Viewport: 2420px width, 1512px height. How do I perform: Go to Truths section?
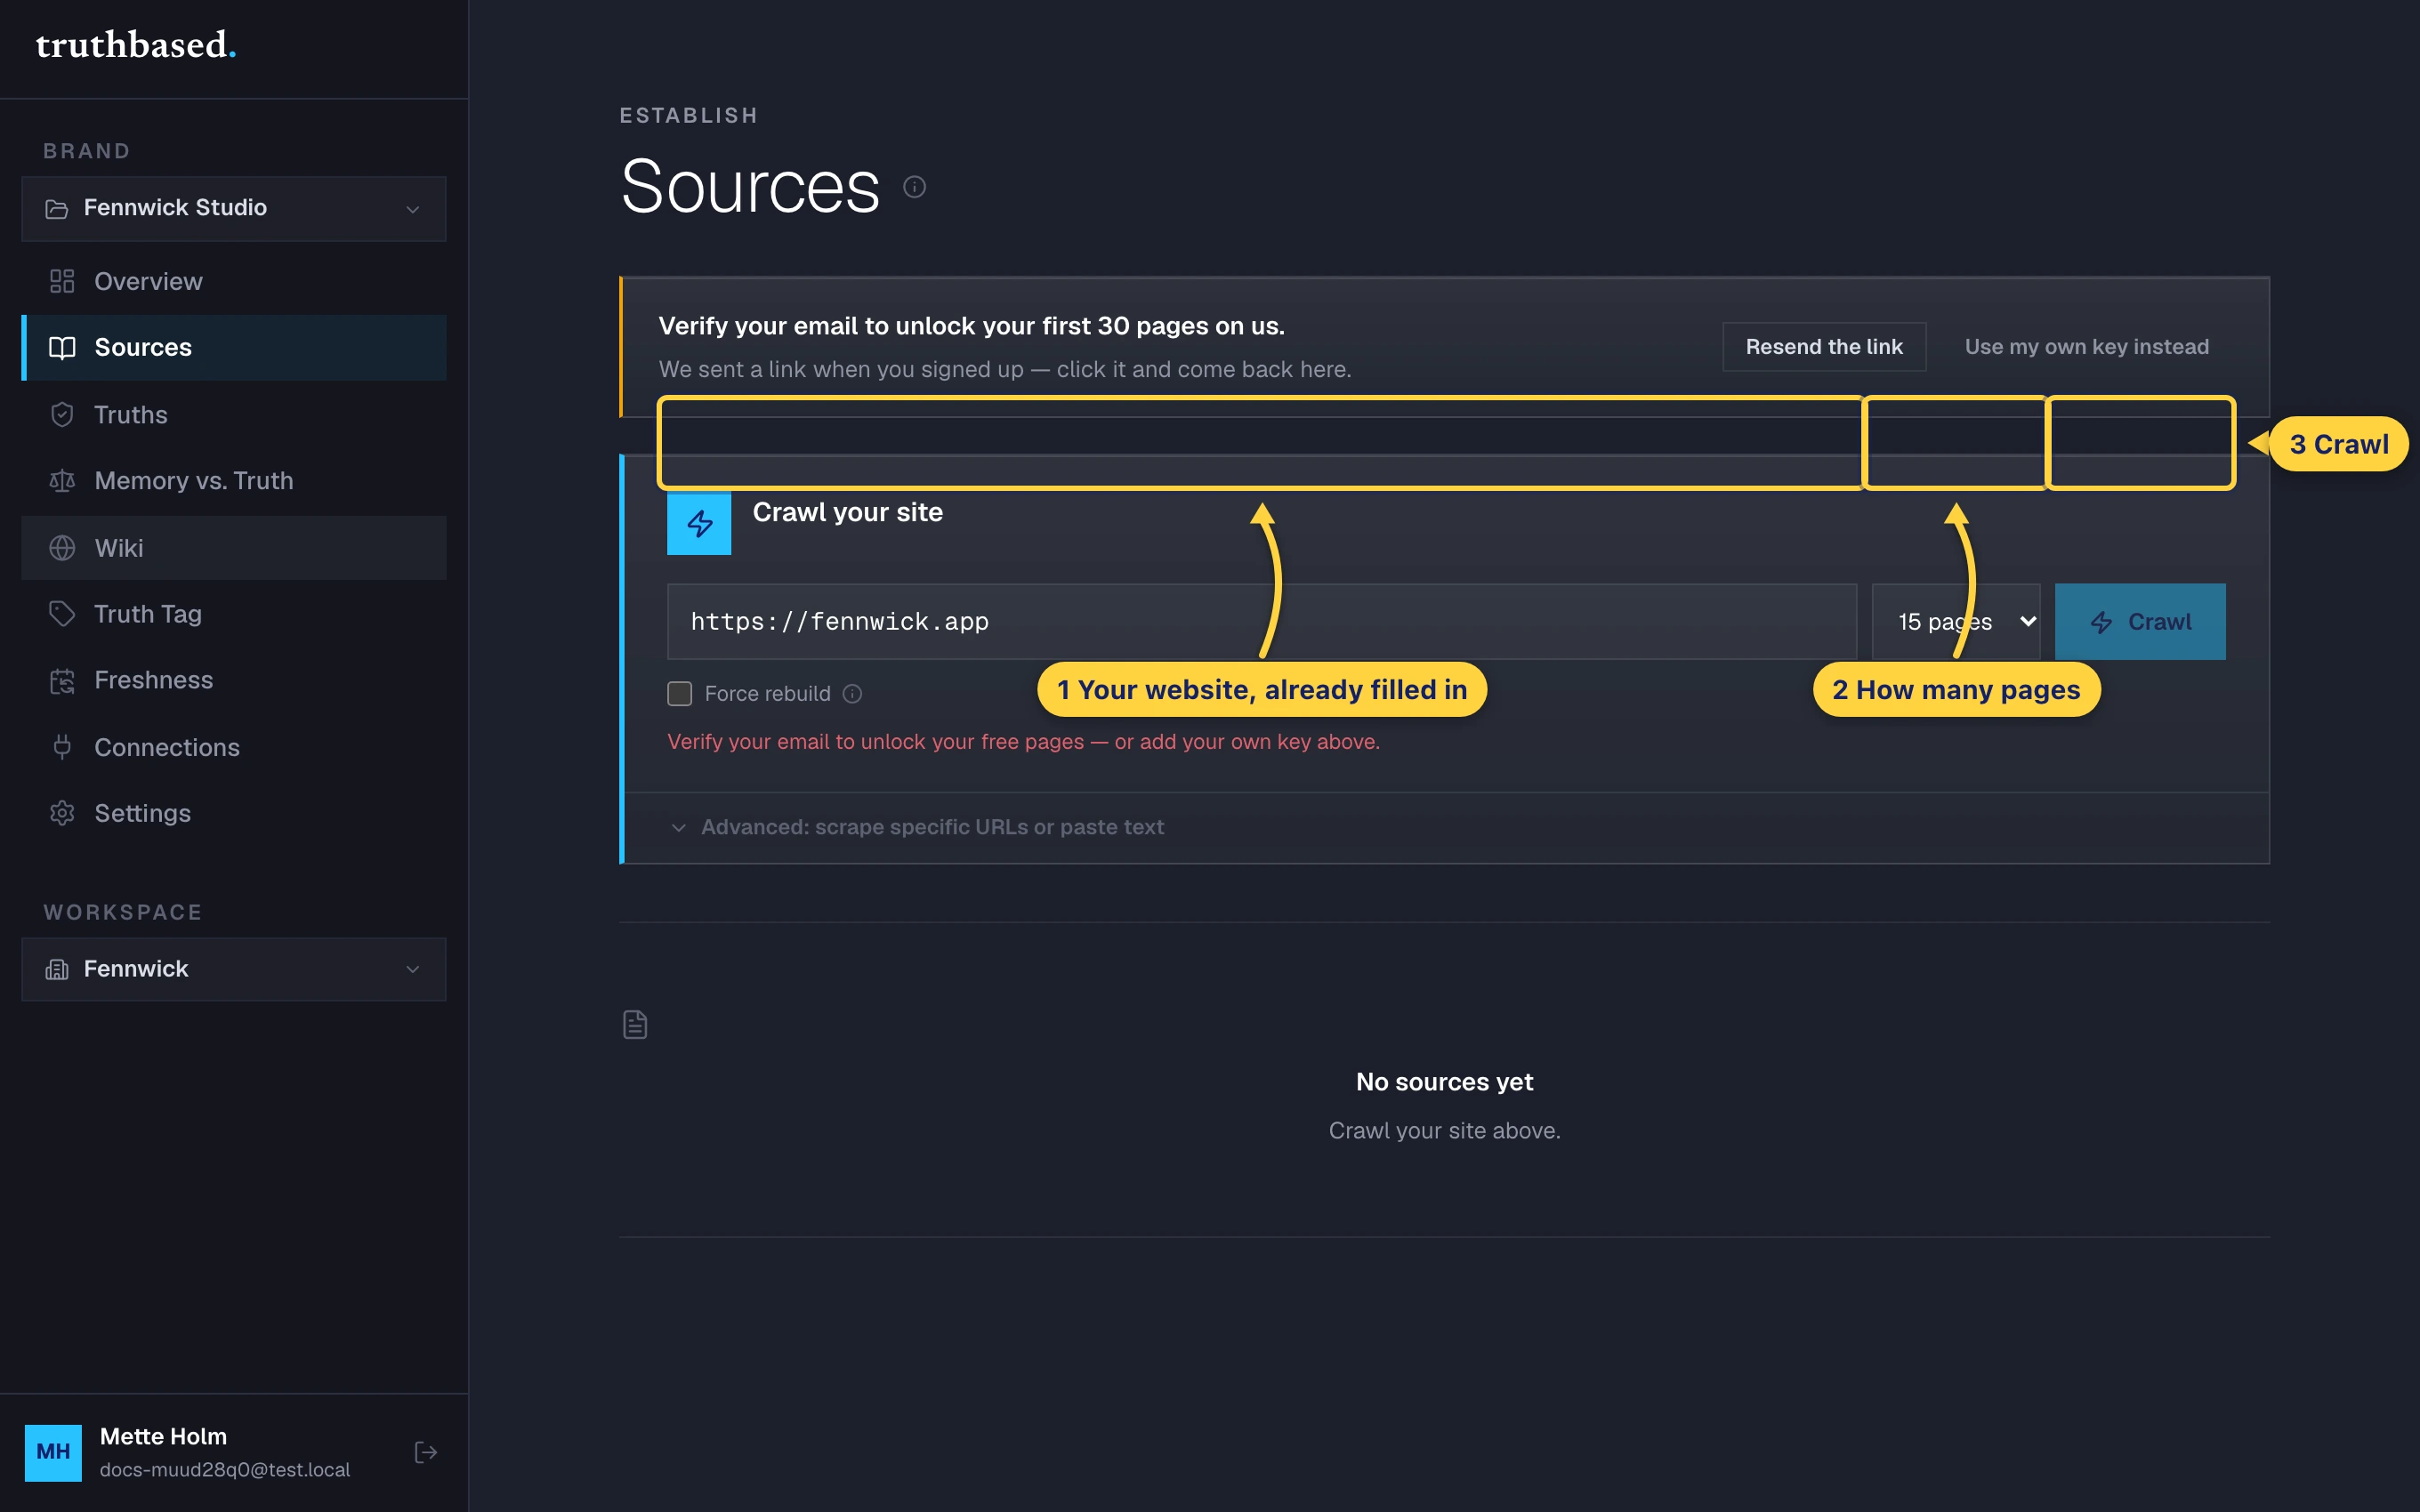click(x=234, y=414)
